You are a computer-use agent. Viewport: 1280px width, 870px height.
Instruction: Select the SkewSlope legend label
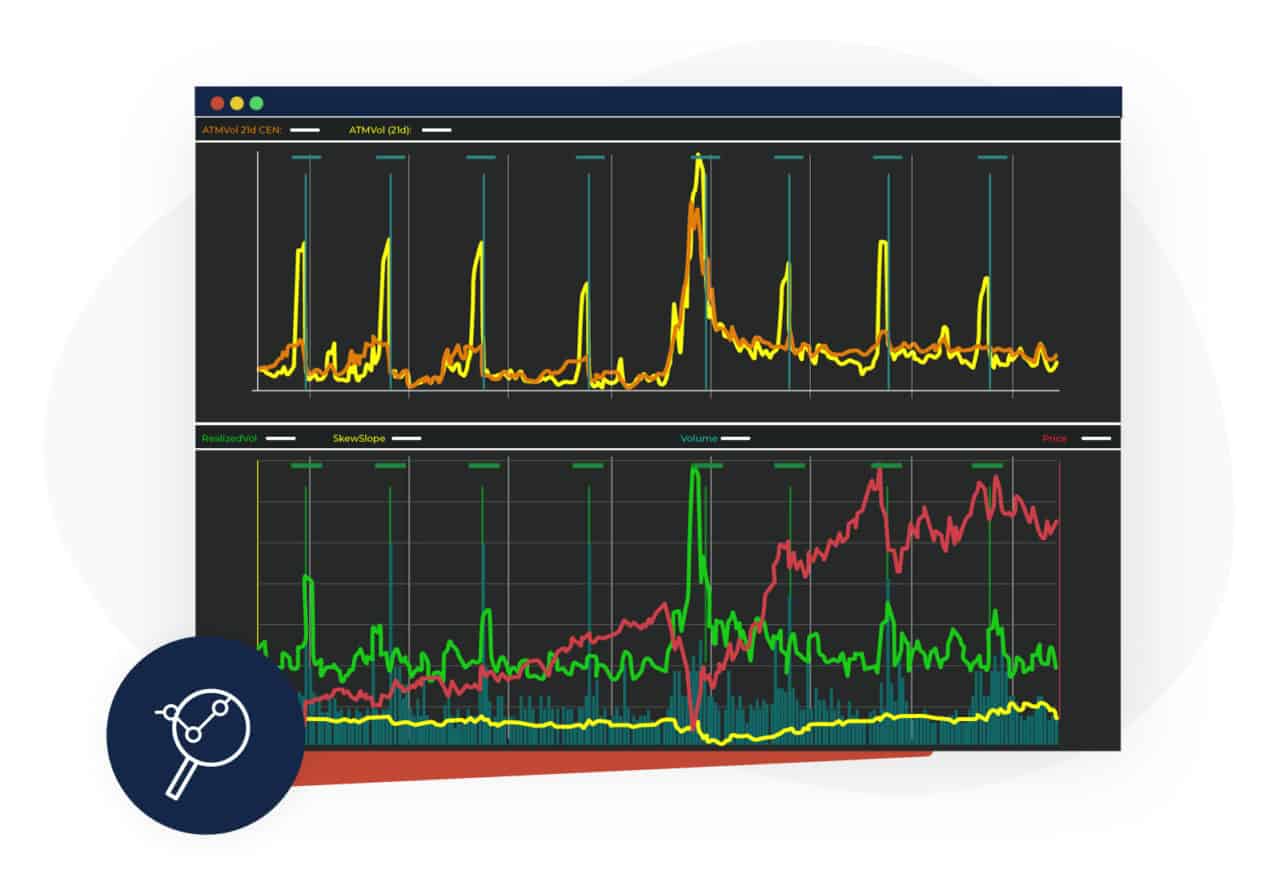(358, 438)
